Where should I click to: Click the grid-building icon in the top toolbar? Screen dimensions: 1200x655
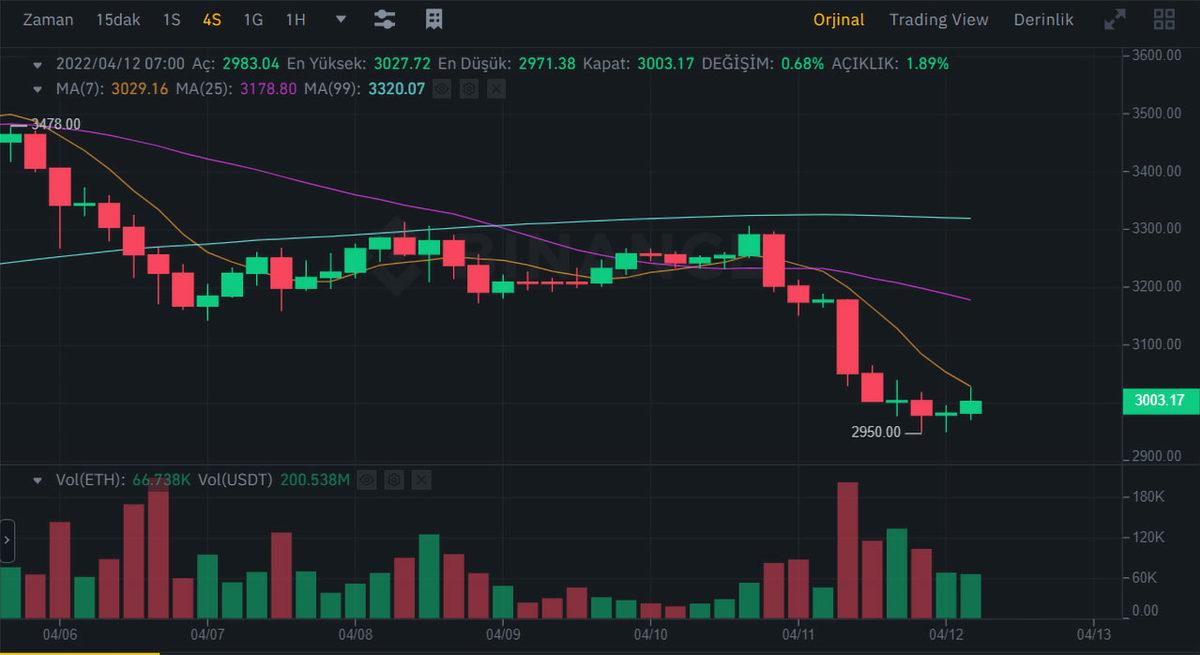434,19
